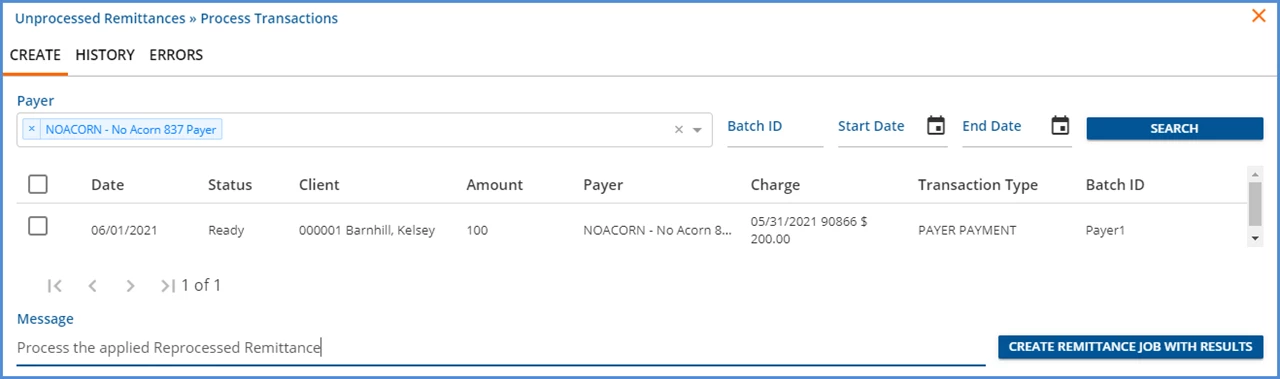
Task: Go to previous page of results
Action: click(92, 285)
